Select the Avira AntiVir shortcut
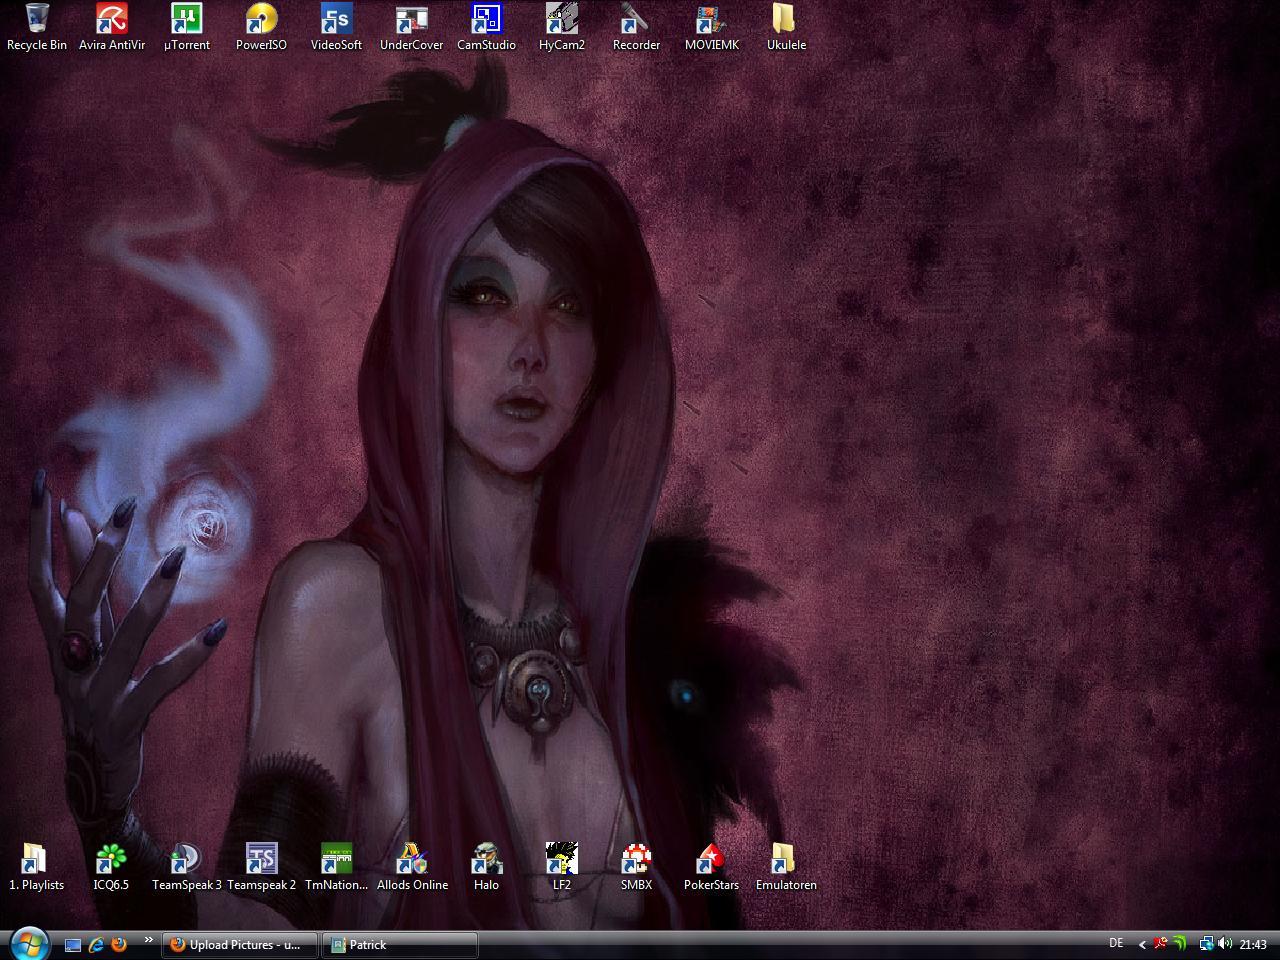This screenshot has height=960, width=1280. [112, 27]
